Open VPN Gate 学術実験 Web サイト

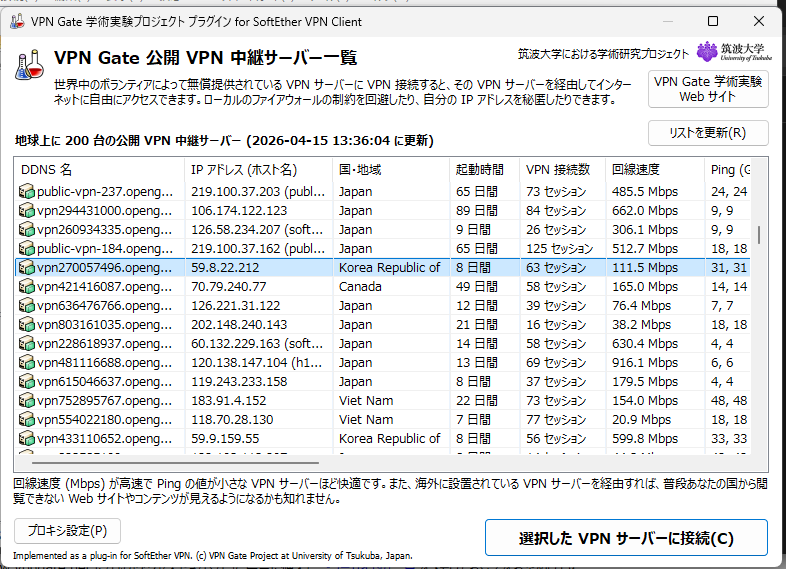pos(708,89)
